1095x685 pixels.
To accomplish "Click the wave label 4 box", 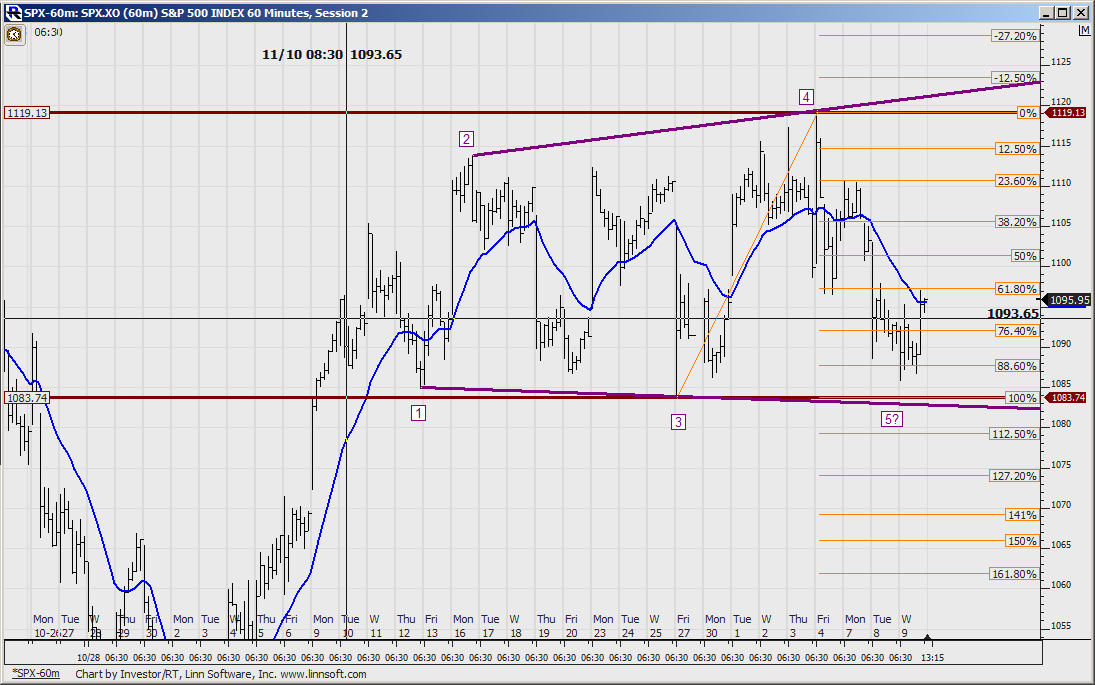I will (806, 97).
